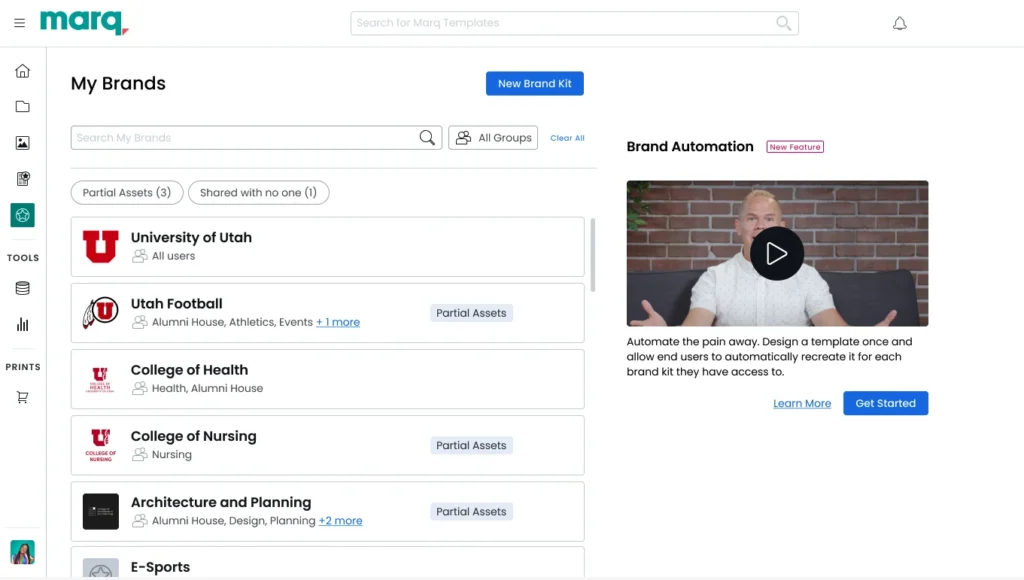Open the Prints shopping cart icon
The height and width of the screenshot is (580, 1024).
coord(22,397)
